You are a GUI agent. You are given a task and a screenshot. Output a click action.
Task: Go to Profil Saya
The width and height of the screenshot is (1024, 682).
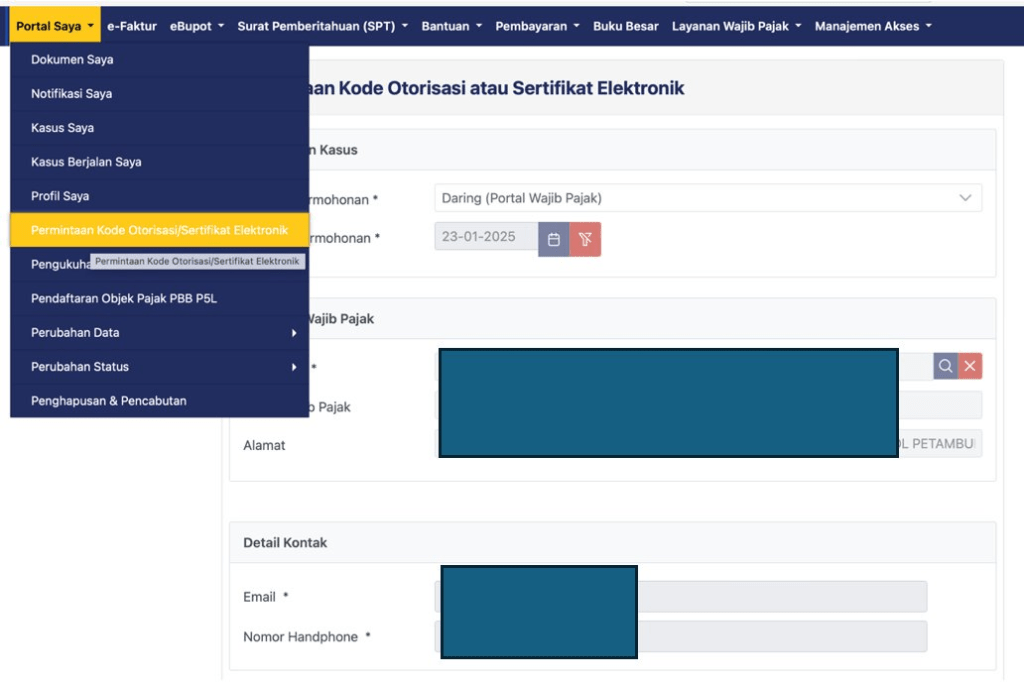[60, 196]
